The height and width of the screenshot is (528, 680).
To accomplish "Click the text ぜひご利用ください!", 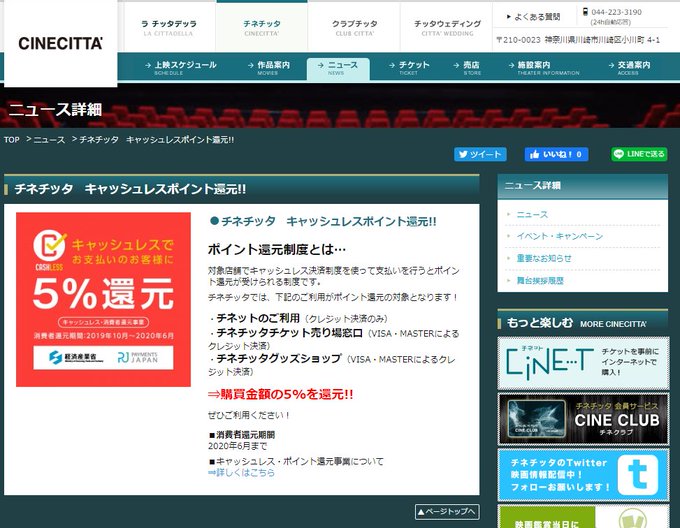I will pos(249,415).
